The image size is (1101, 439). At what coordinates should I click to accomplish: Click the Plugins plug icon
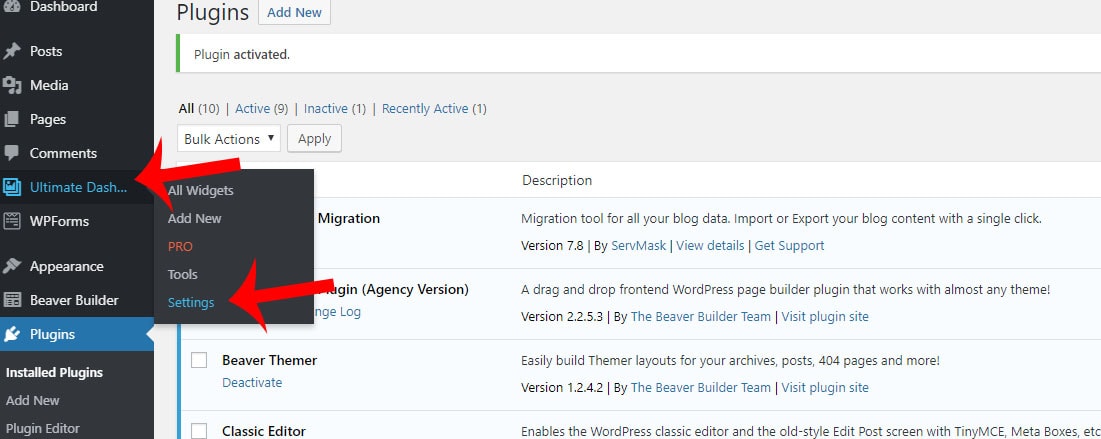pos(12,334)
